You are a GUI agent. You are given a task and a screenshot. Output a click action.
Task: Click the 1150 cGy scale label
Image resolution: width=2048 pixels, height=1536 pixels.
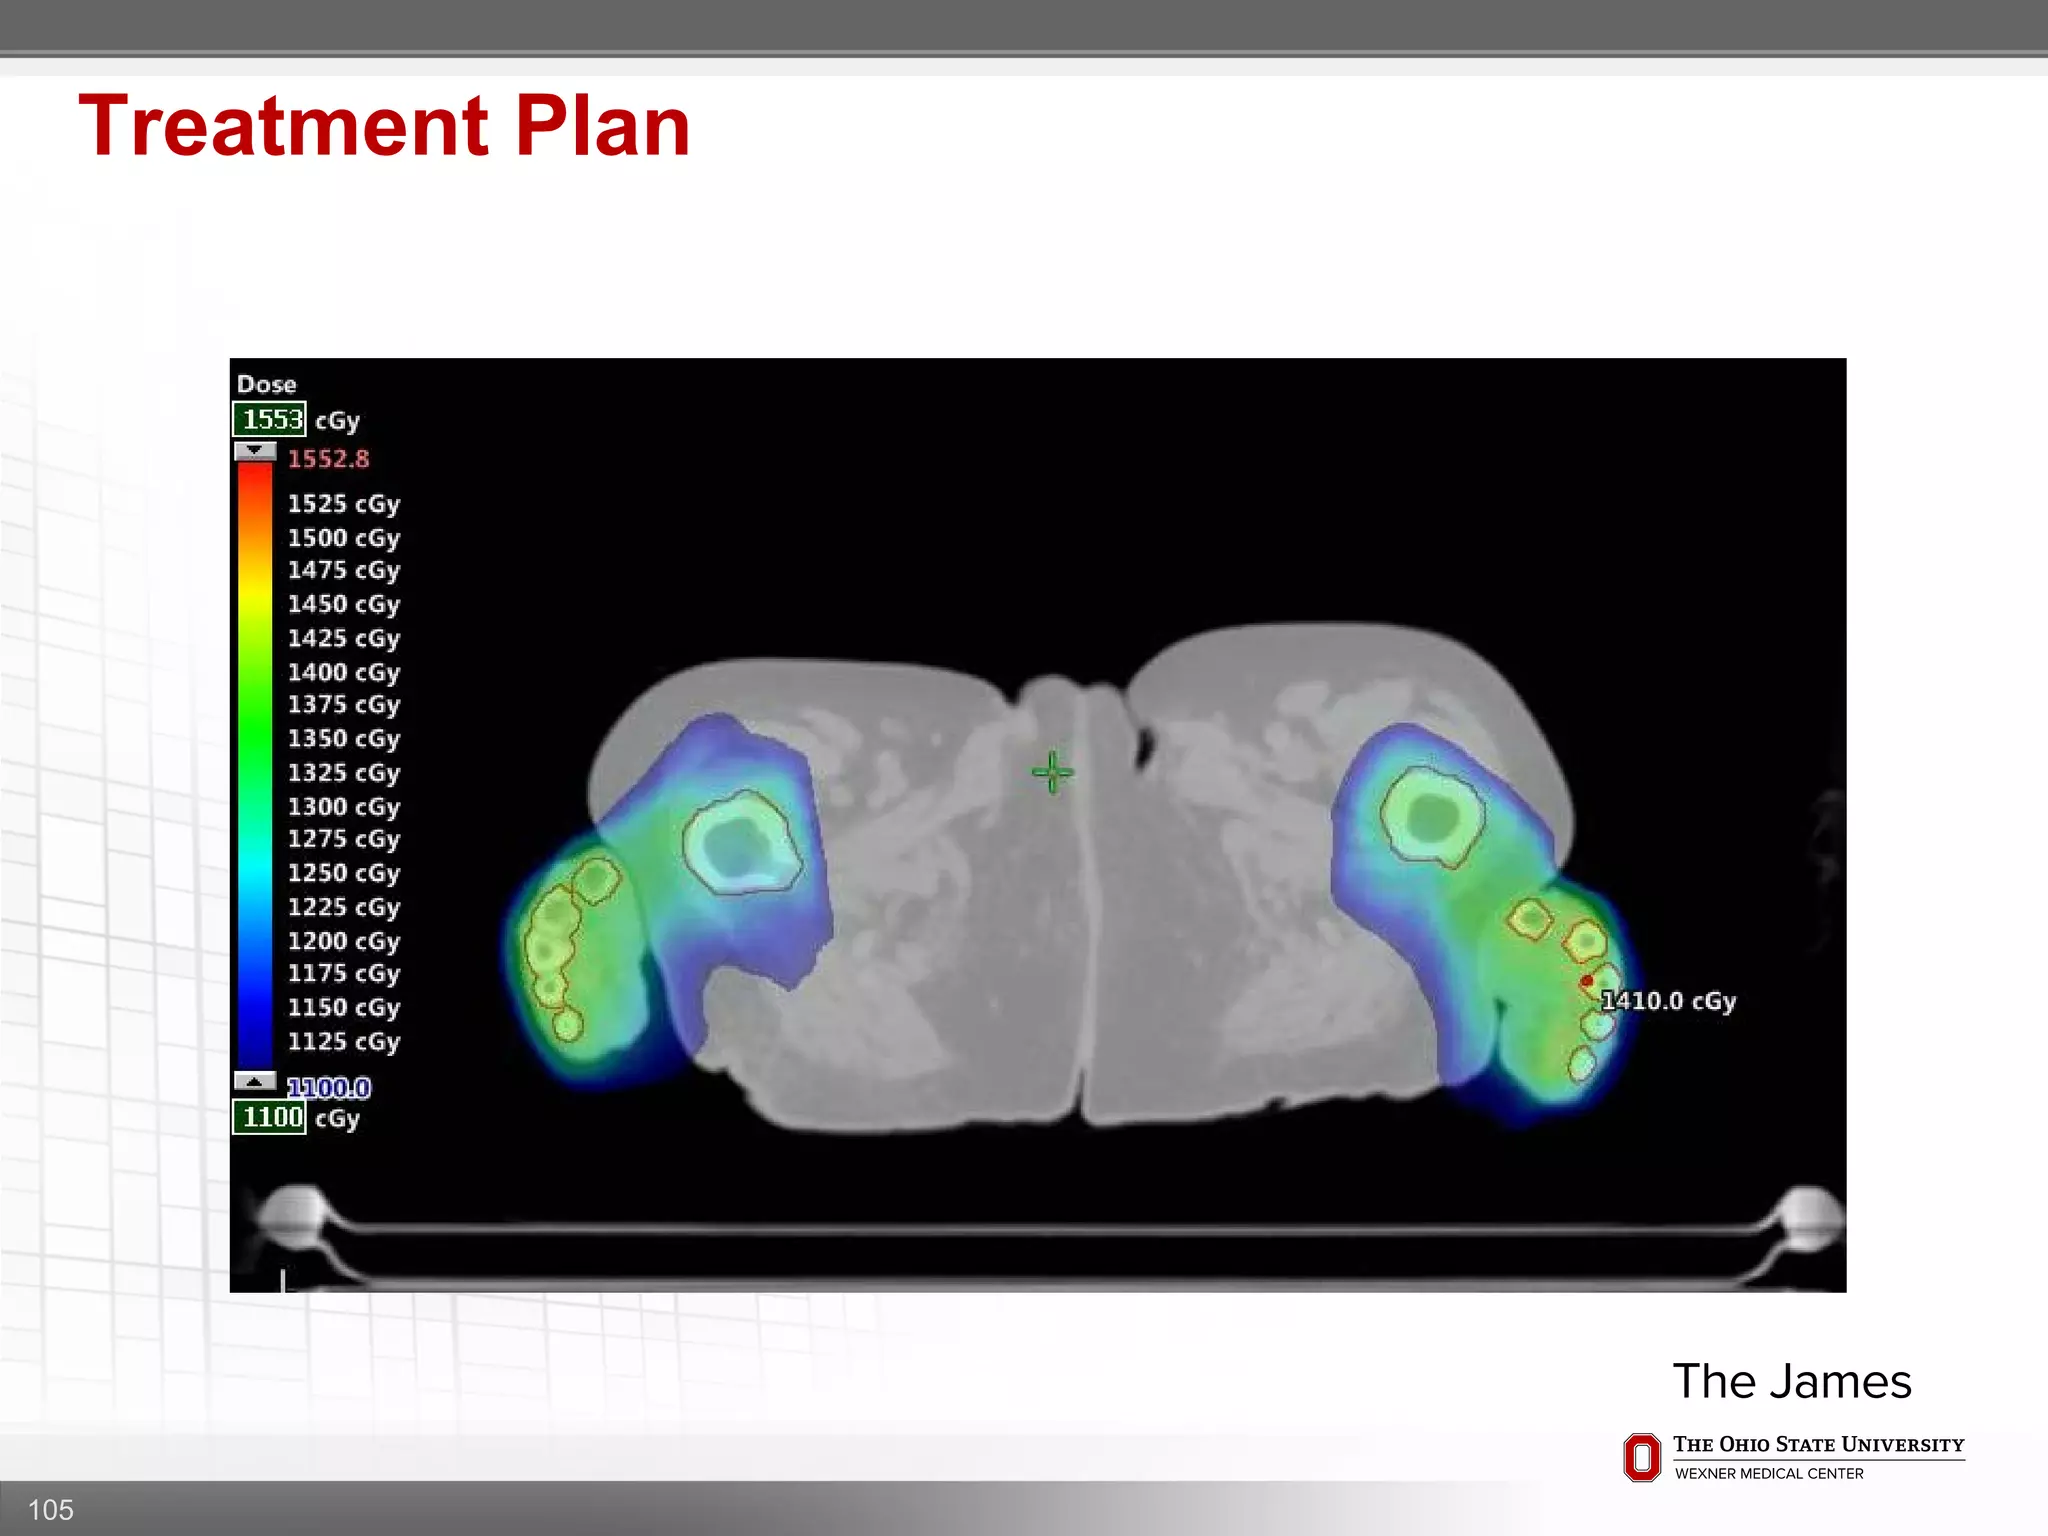344,1008
